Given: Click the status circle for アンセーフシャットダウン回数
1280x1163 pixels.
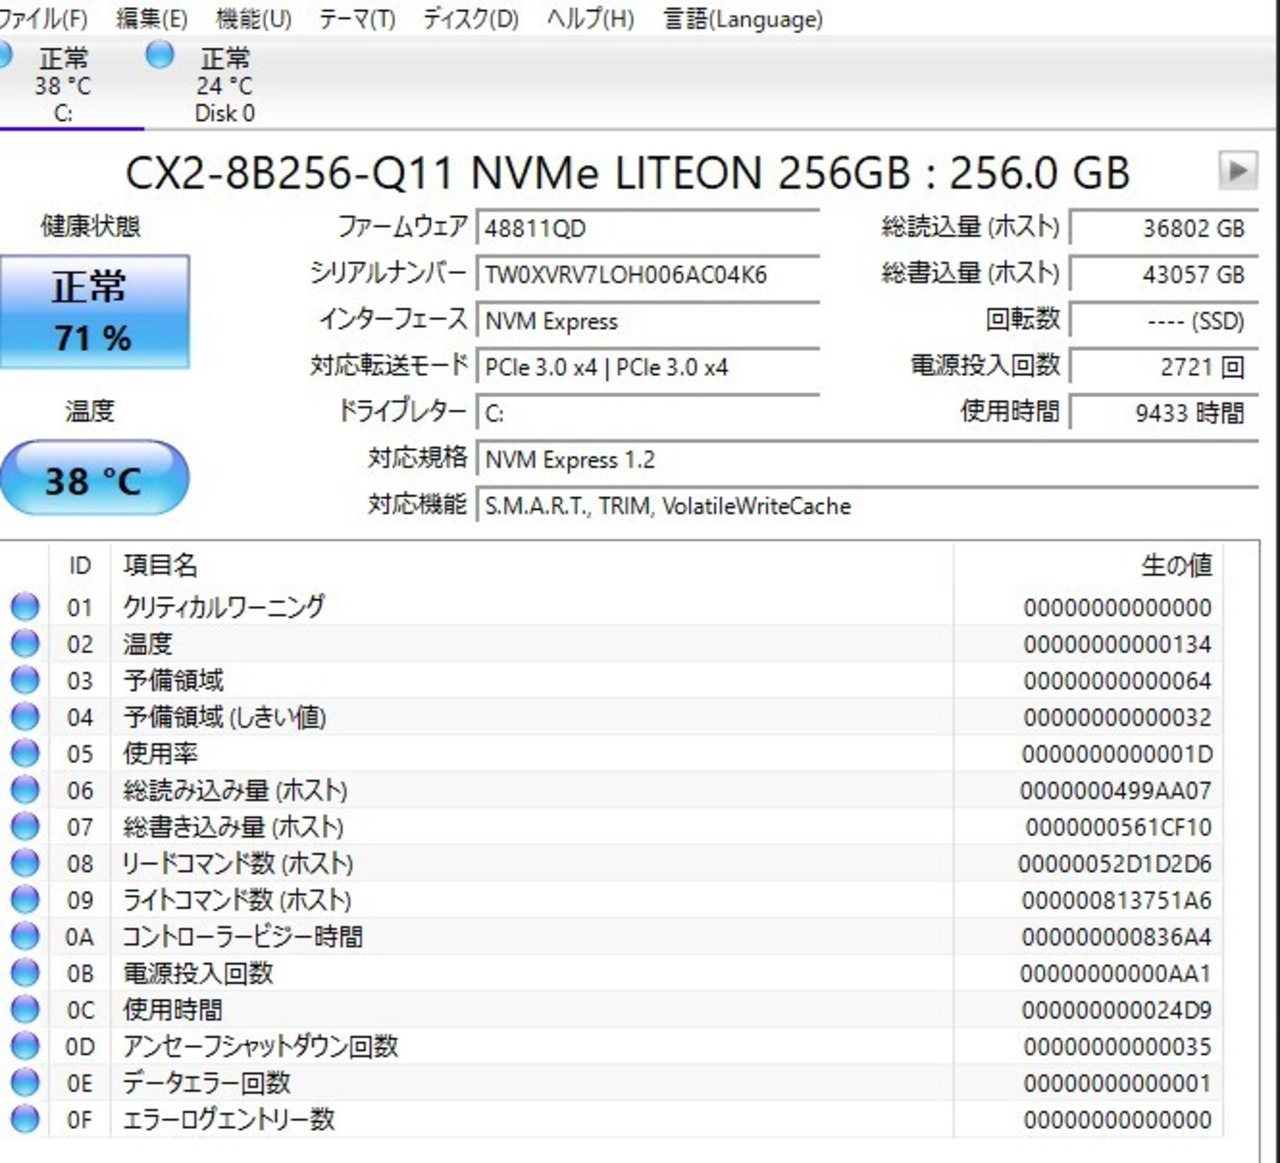Looking at the screenshot, I should pyautogui.click(x=25, y=1046).
